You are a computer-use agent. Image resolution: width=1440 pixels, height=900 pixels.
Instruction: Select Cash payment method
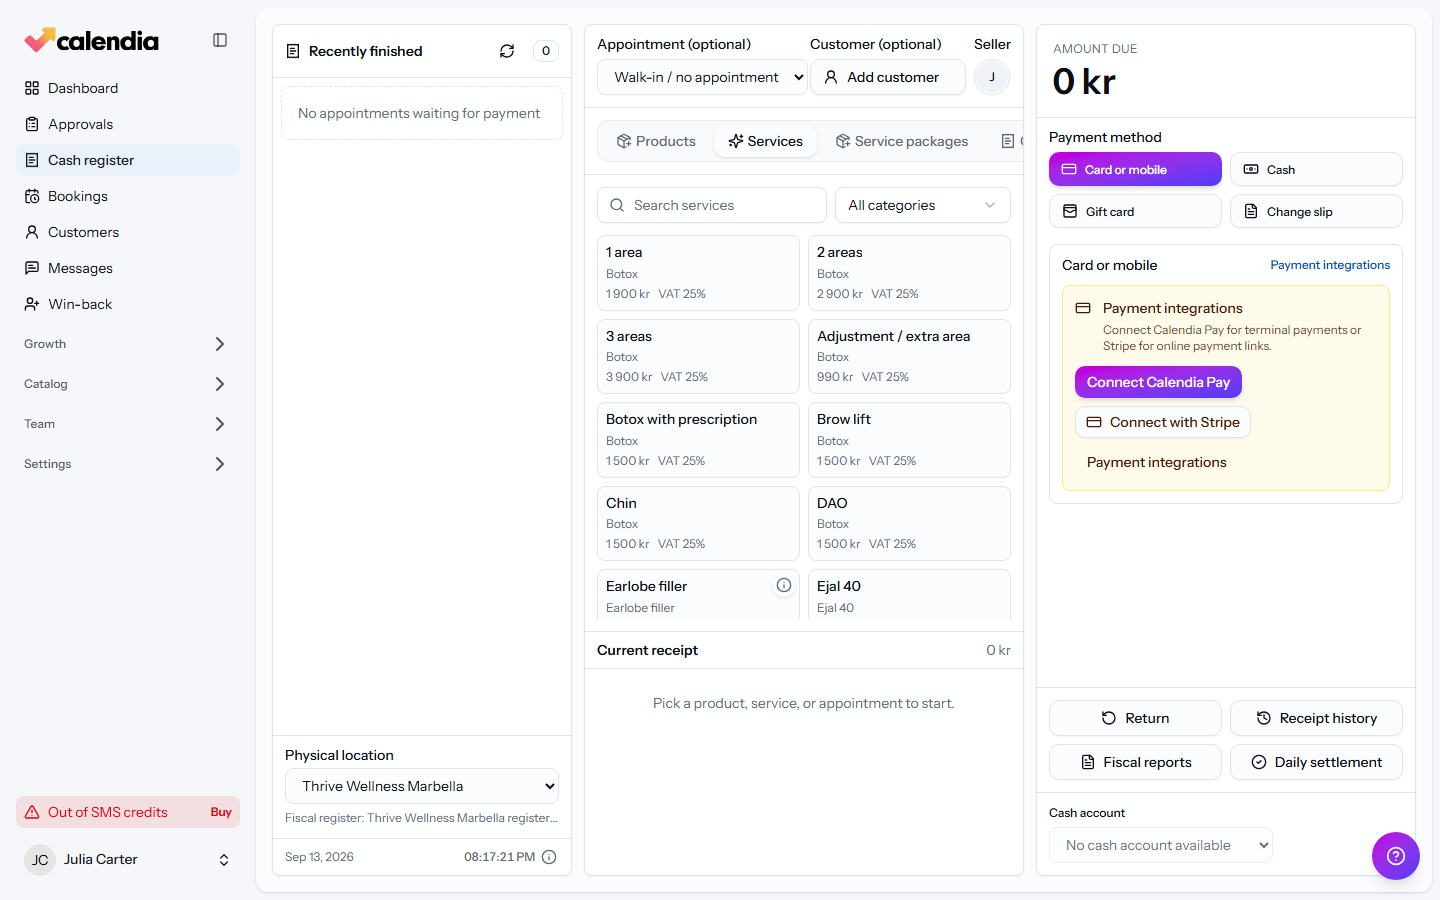click(x=1316, y=169)
